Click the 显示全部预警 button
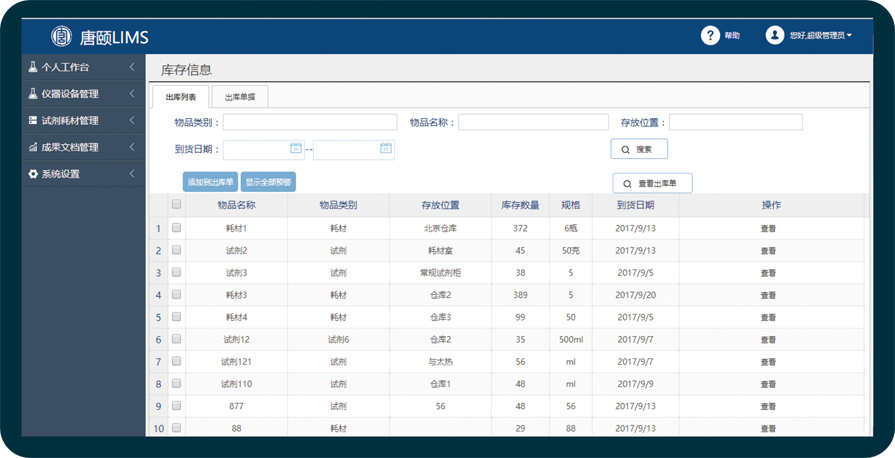895x458 pixels. (x=268, y=182)
